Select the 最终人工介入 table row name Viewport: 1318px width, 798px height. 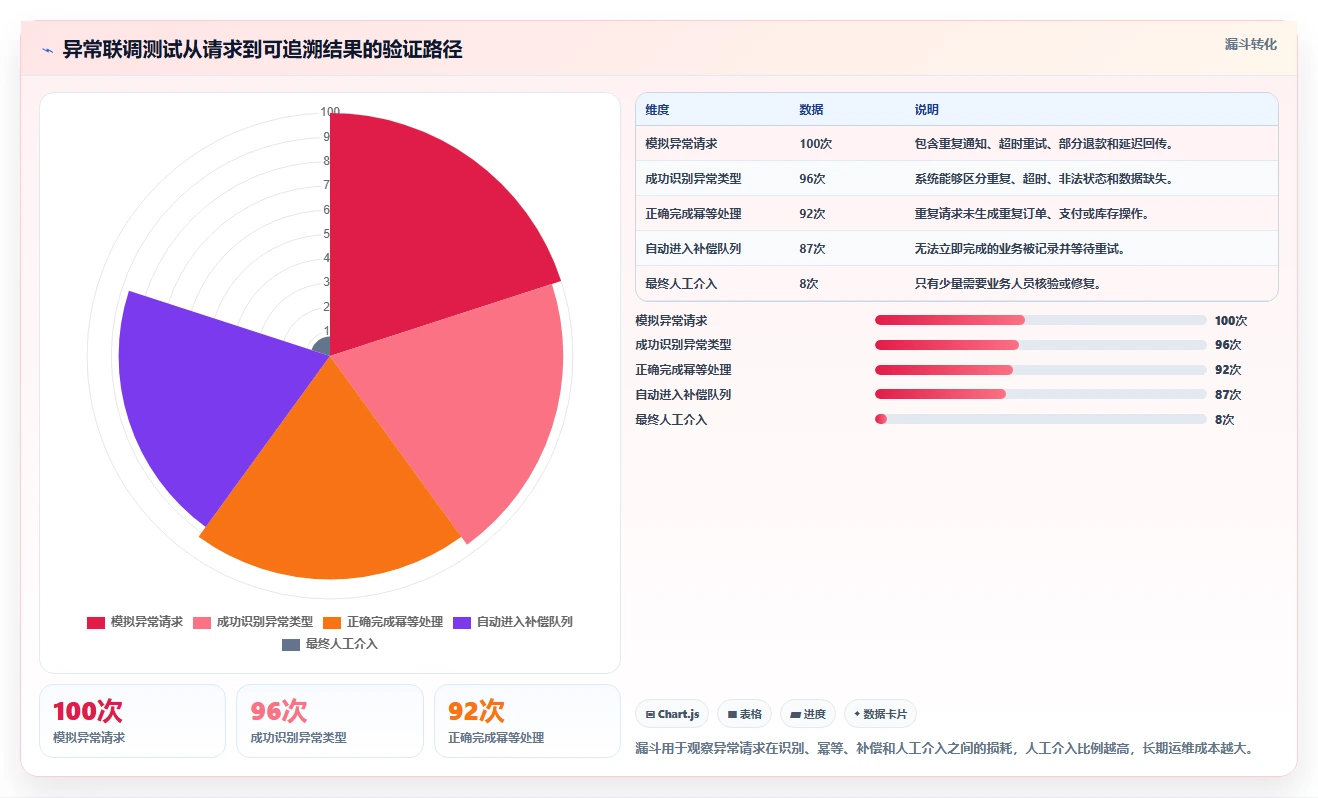[681, 284]
